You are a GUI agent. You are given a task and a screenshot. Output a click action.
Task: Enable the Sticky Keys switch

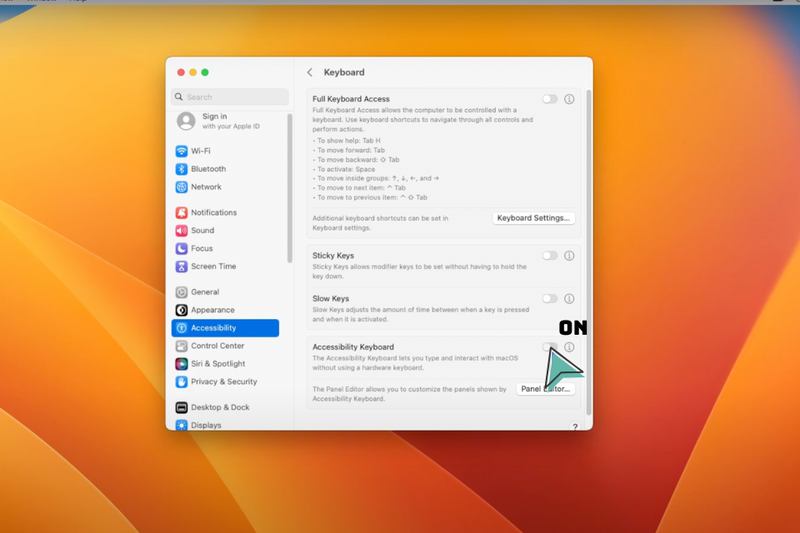(x=549, y=256)
